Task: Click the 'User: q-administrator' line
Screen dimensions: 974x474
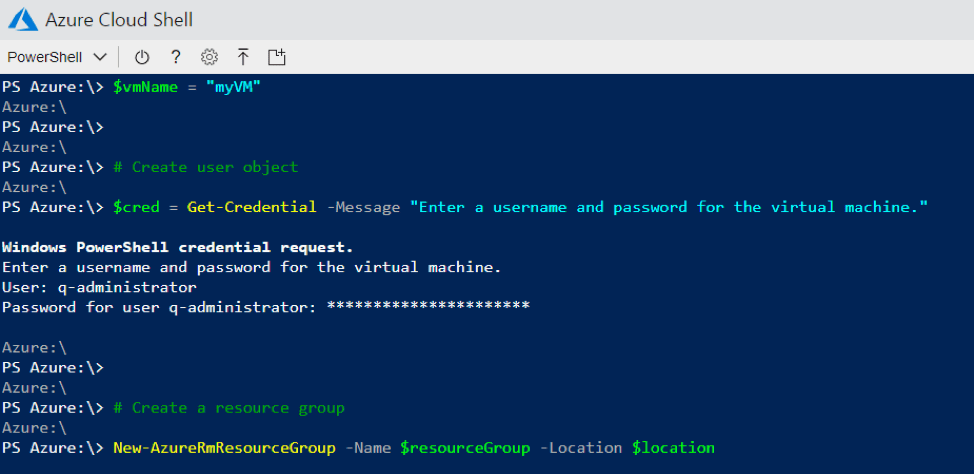Action: pos(99,288)
